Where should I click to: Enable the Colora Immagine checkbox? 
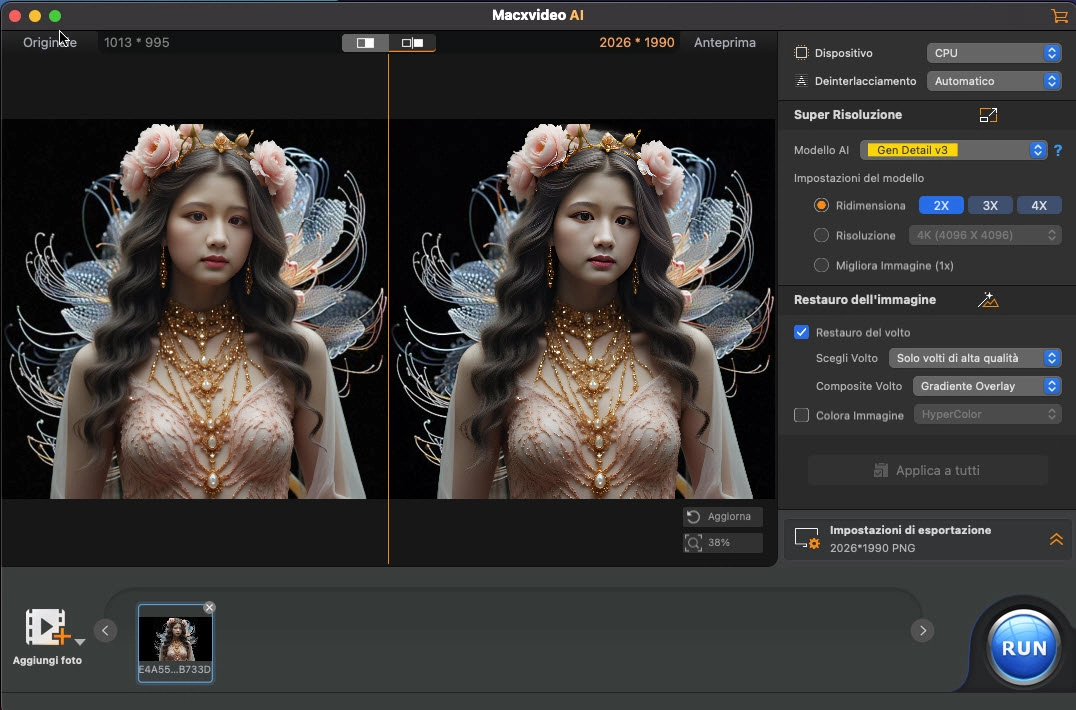point(801,415)
